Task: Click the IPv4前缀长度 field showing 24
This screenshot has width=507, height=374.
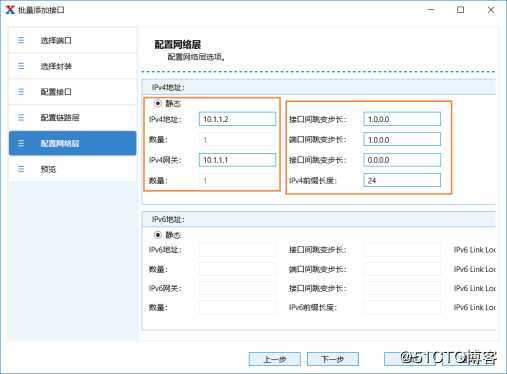Action: 402,180
